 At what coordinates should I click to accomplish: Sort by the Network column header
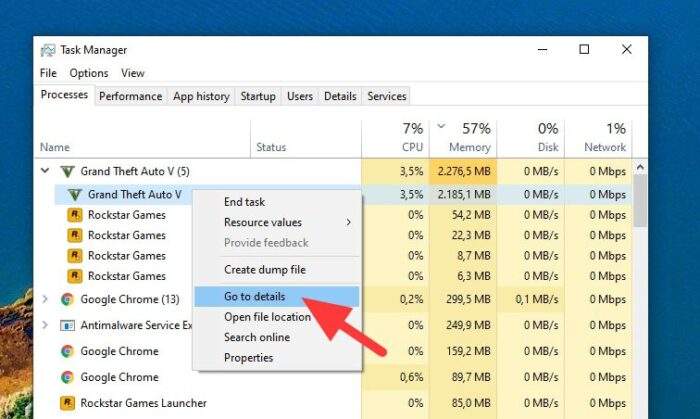[x=599, y=139]
